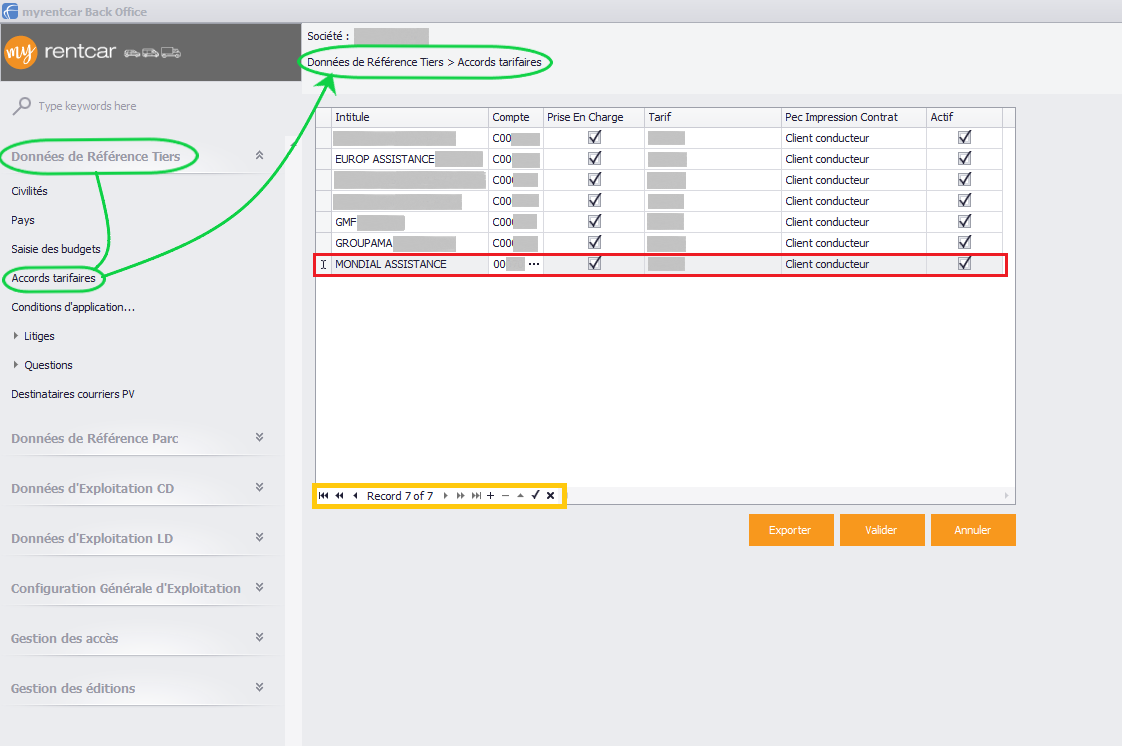Confirm edit with navigator checkmark
The height and width of the screenshot is (746, 1122).
[x=535, y=495]
